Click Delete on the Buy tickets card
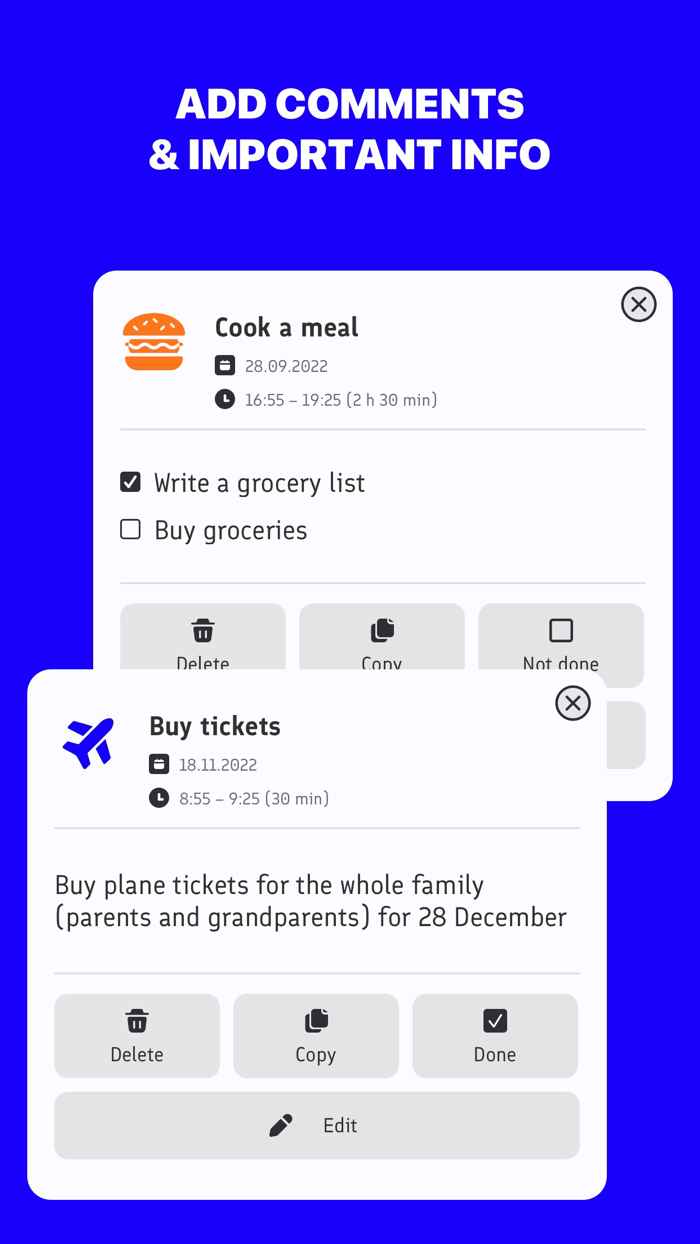 click(x=137, y=1036)
